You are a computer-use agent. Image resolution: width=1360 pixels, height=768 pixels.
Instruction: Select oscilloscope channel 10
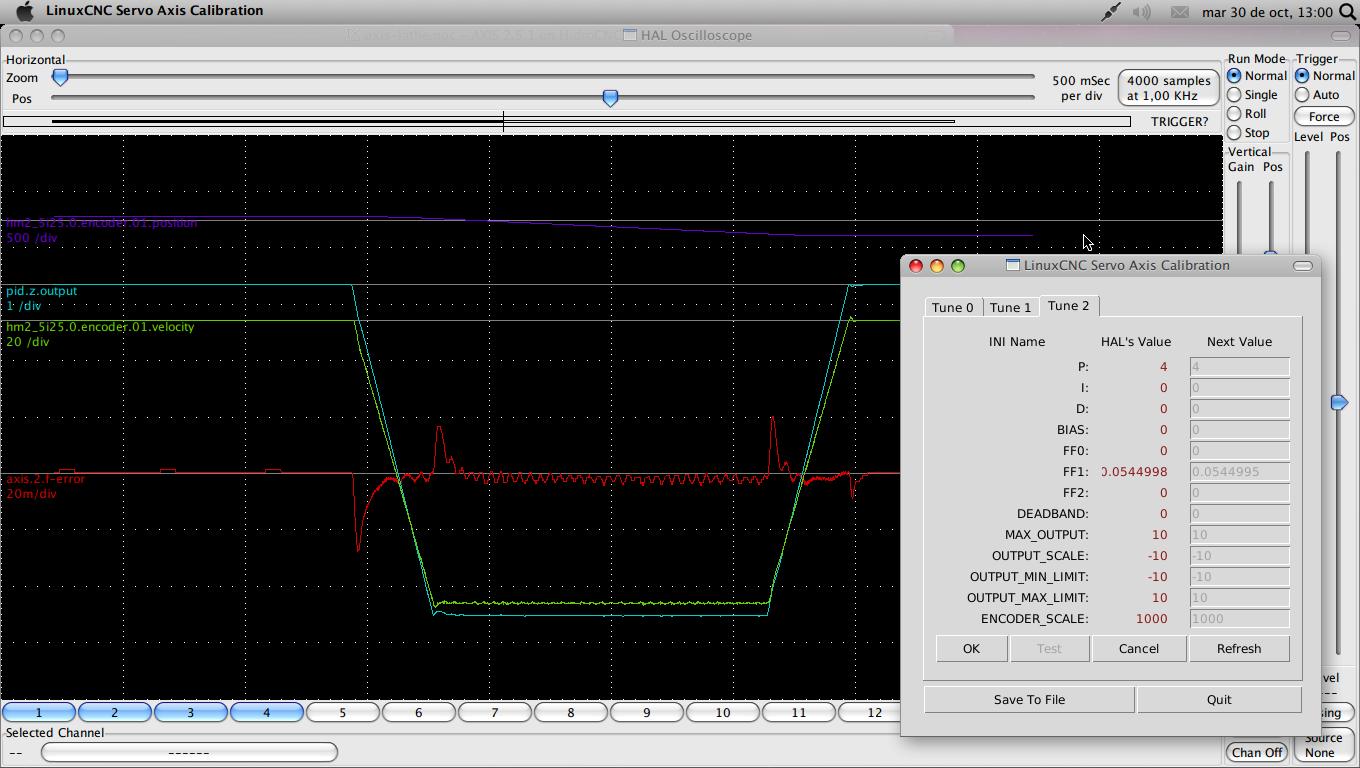point(723,713)
